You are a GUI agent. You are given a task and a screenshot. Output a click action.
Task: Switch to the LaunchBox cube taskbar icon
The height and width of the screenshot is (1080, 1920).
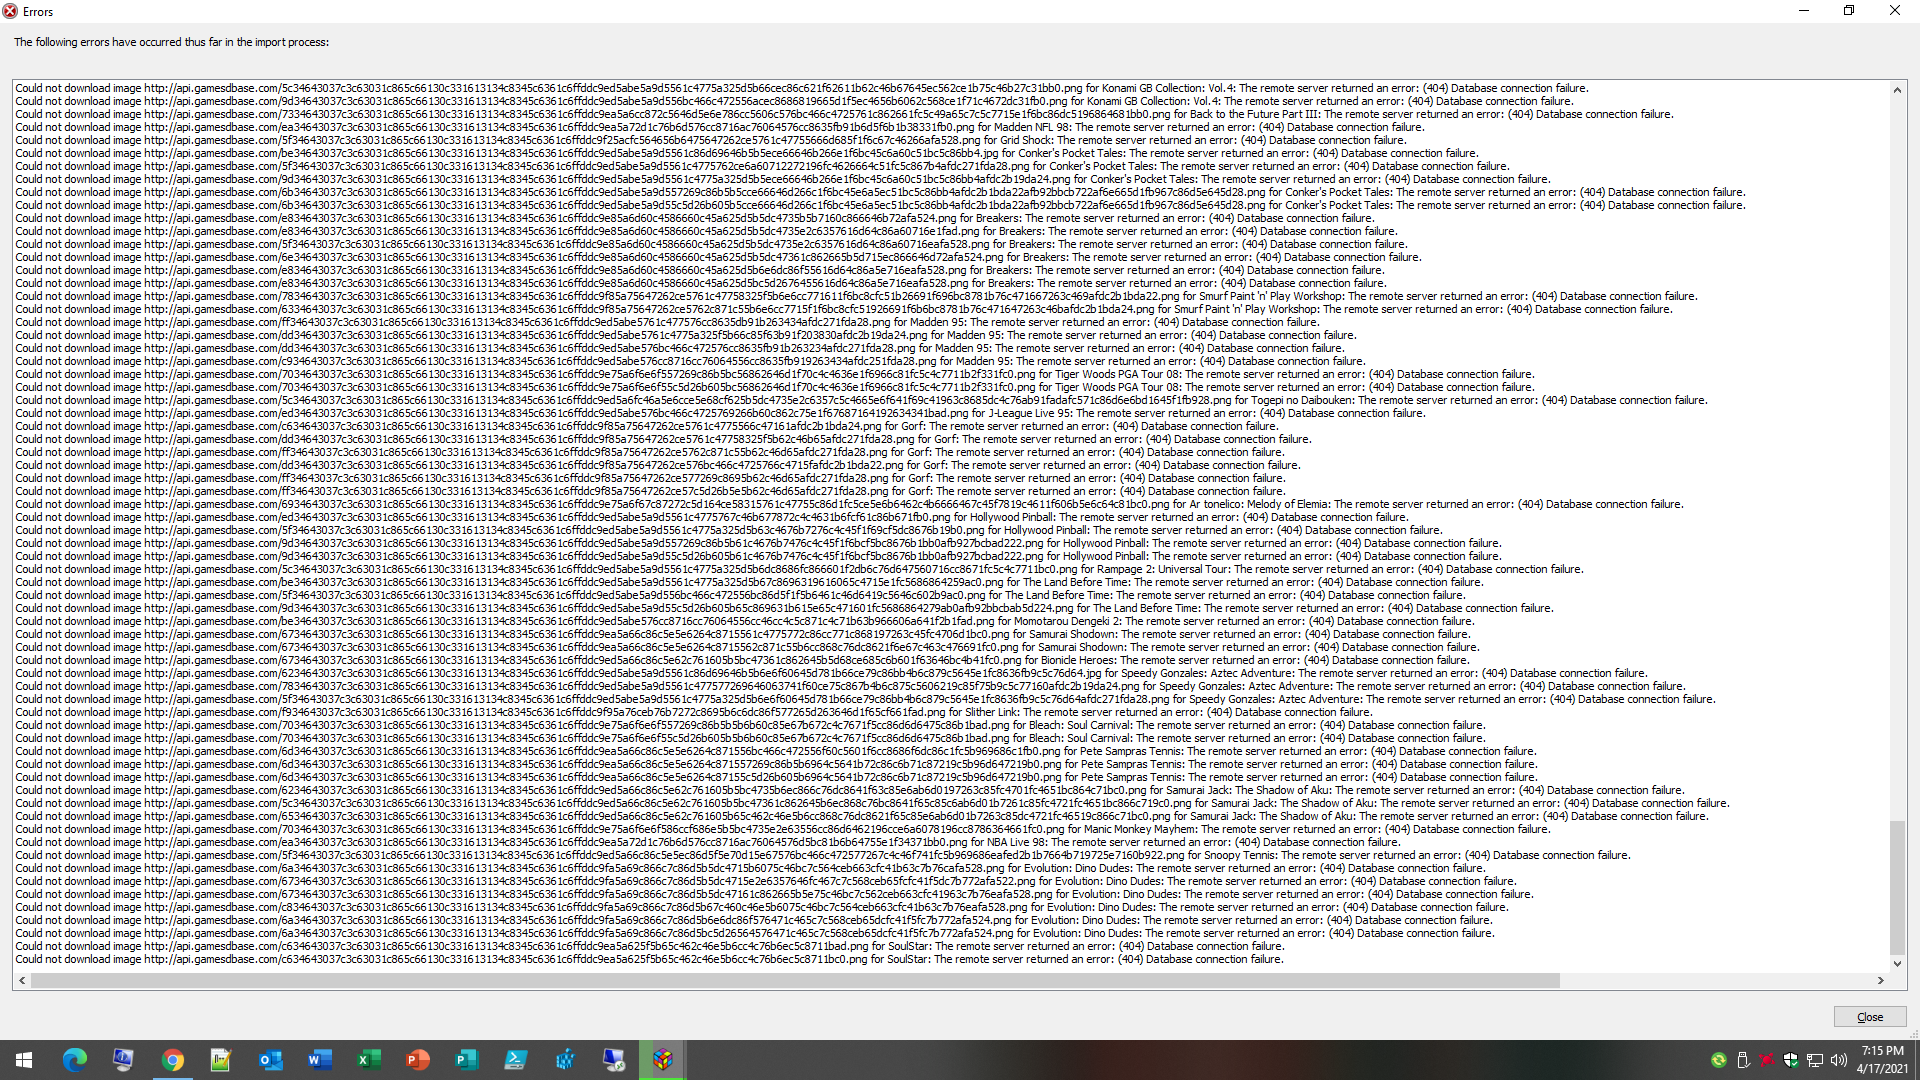point(663,1060)
